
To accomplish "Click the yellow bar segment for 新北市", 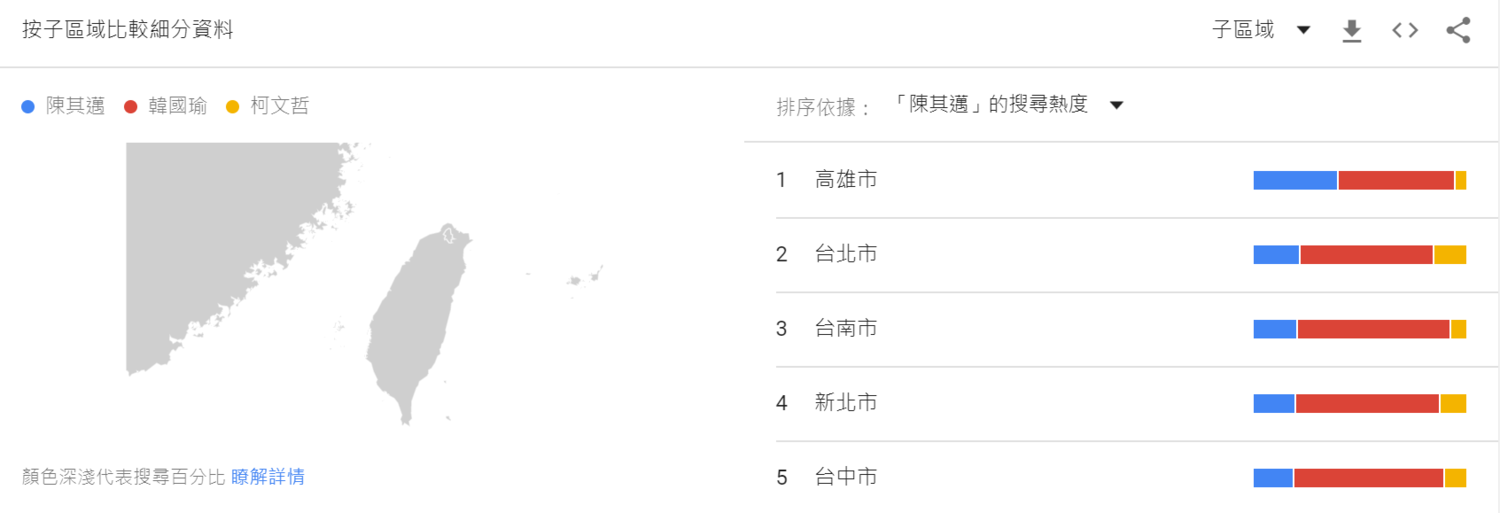I will point(1453,404).
